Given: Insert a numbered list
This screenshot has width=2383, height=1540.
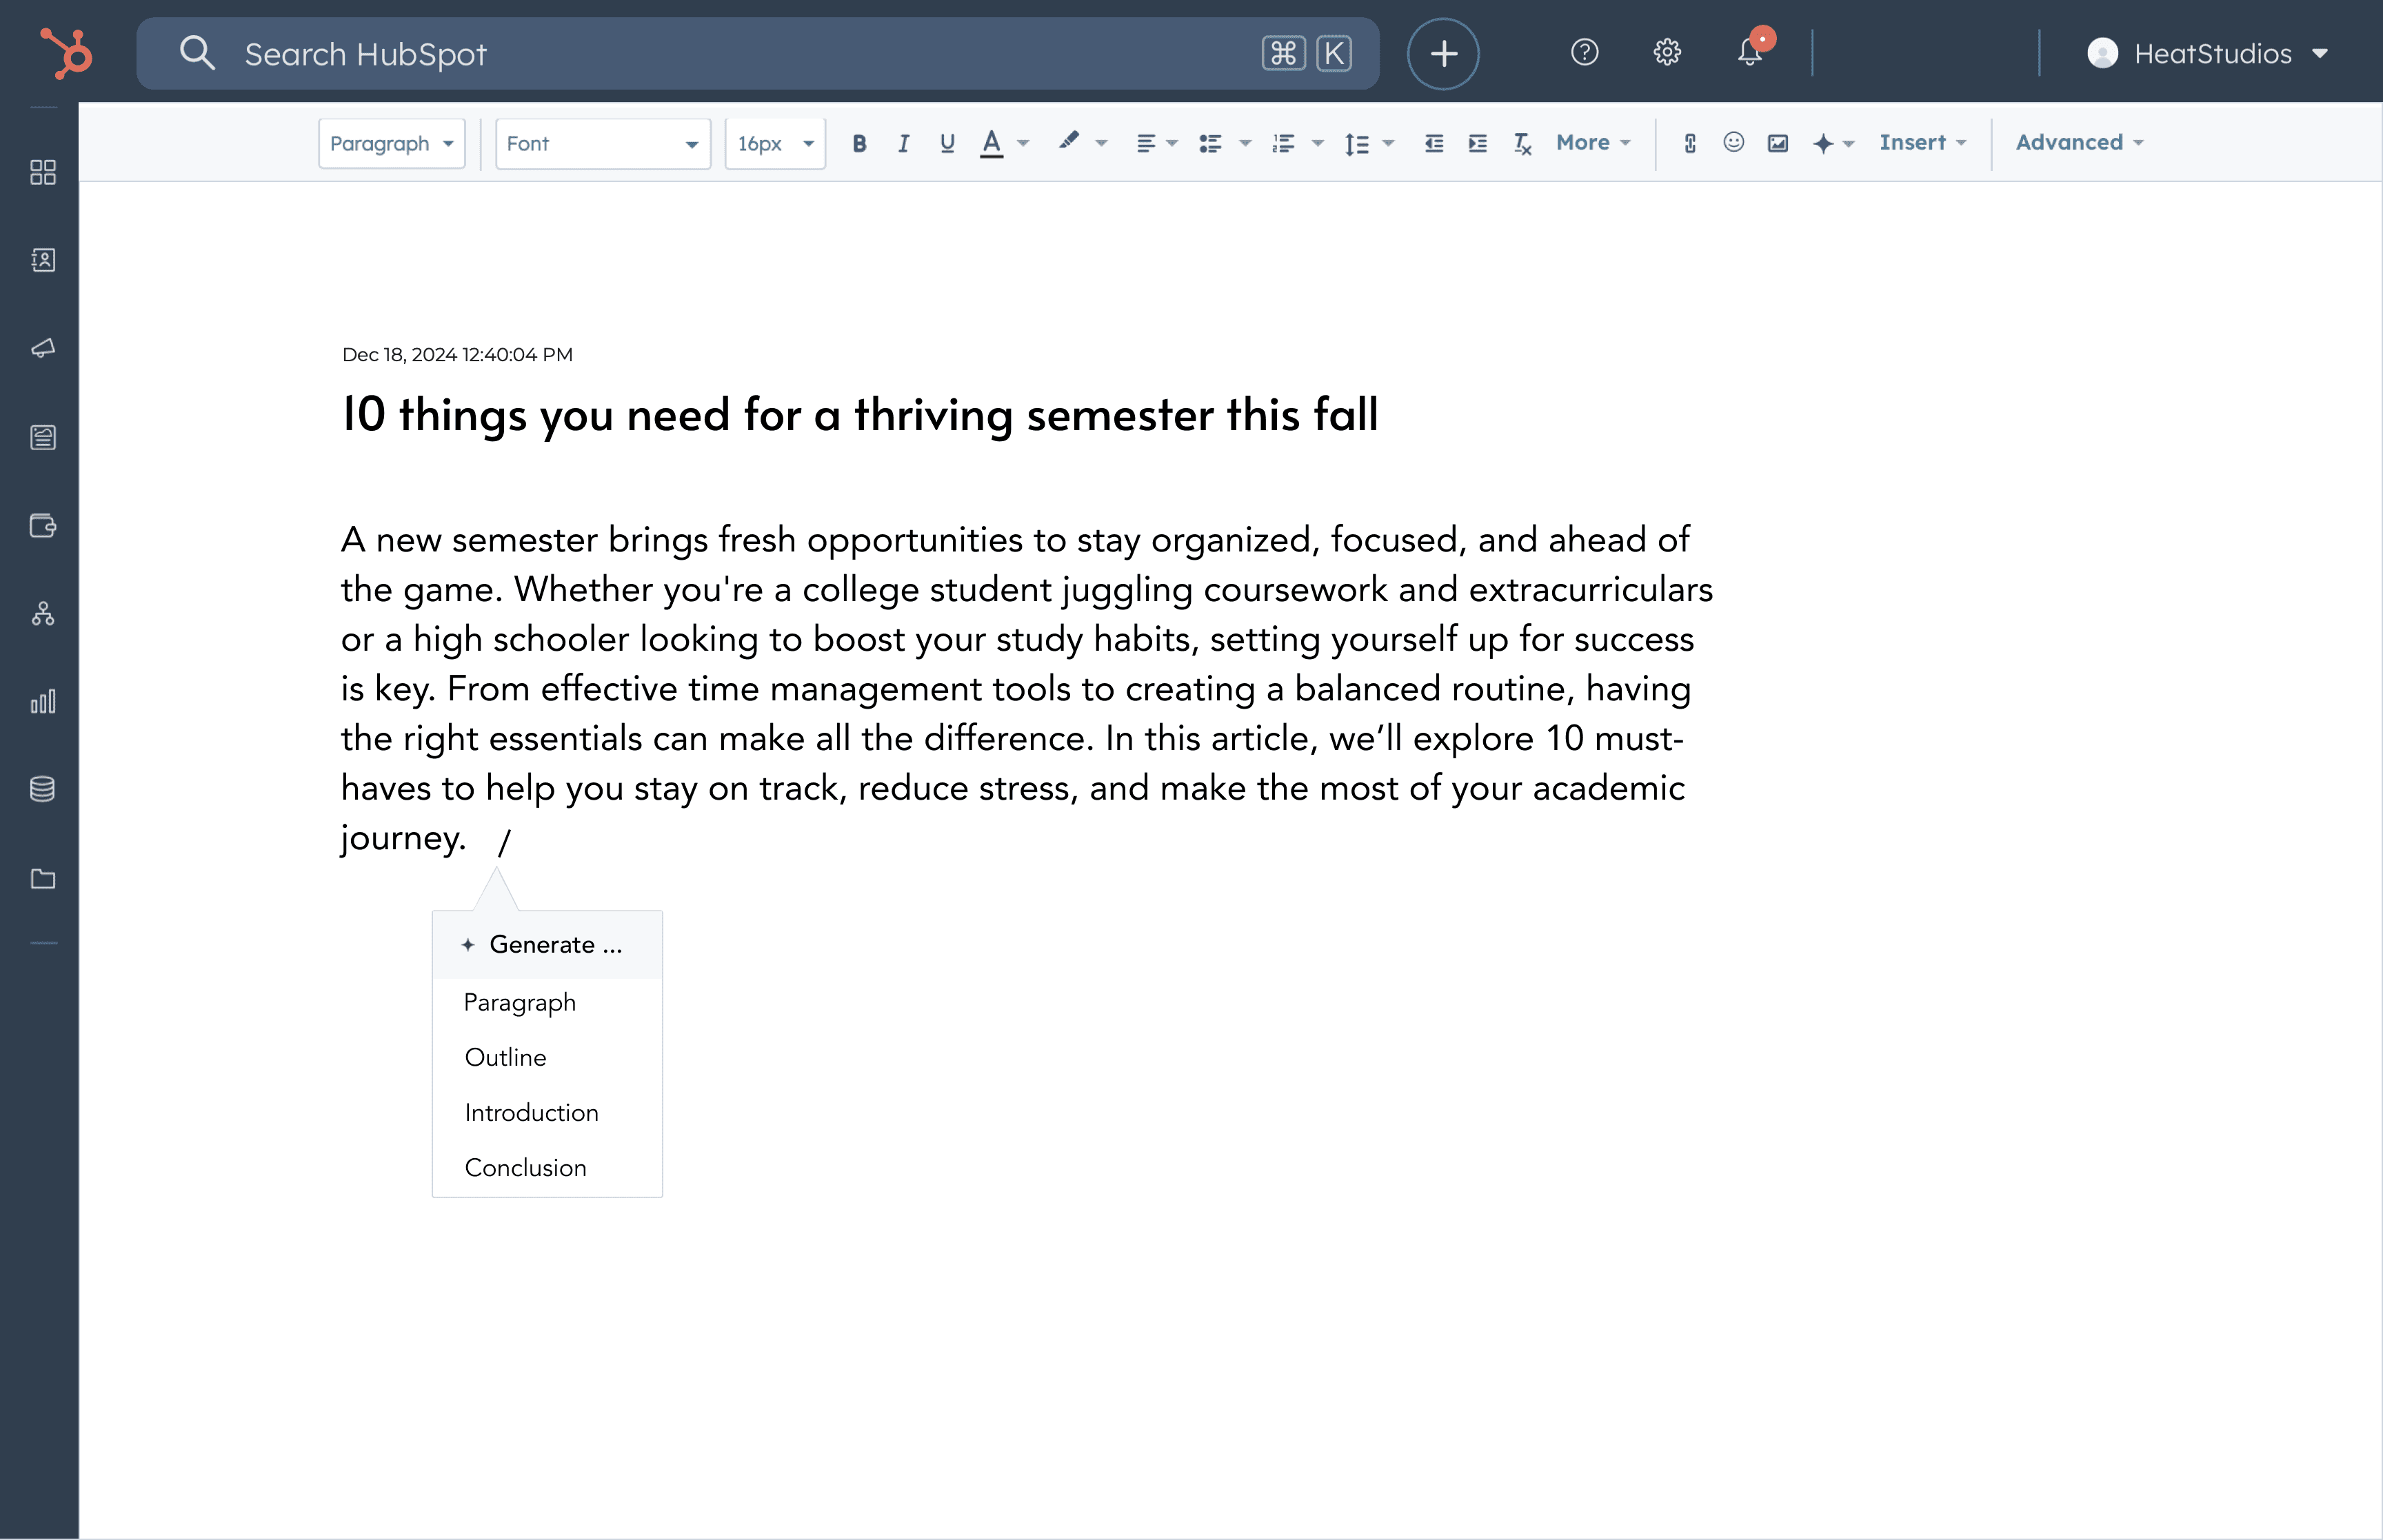Looking at the screenshot, I should [x=1284, y=143].
